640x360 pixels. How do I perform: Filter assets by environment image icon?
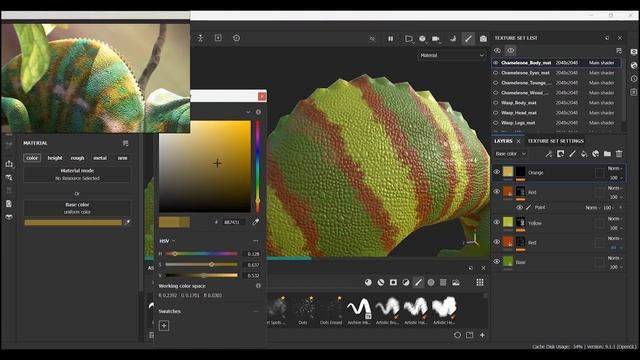(x=456, y=282)
